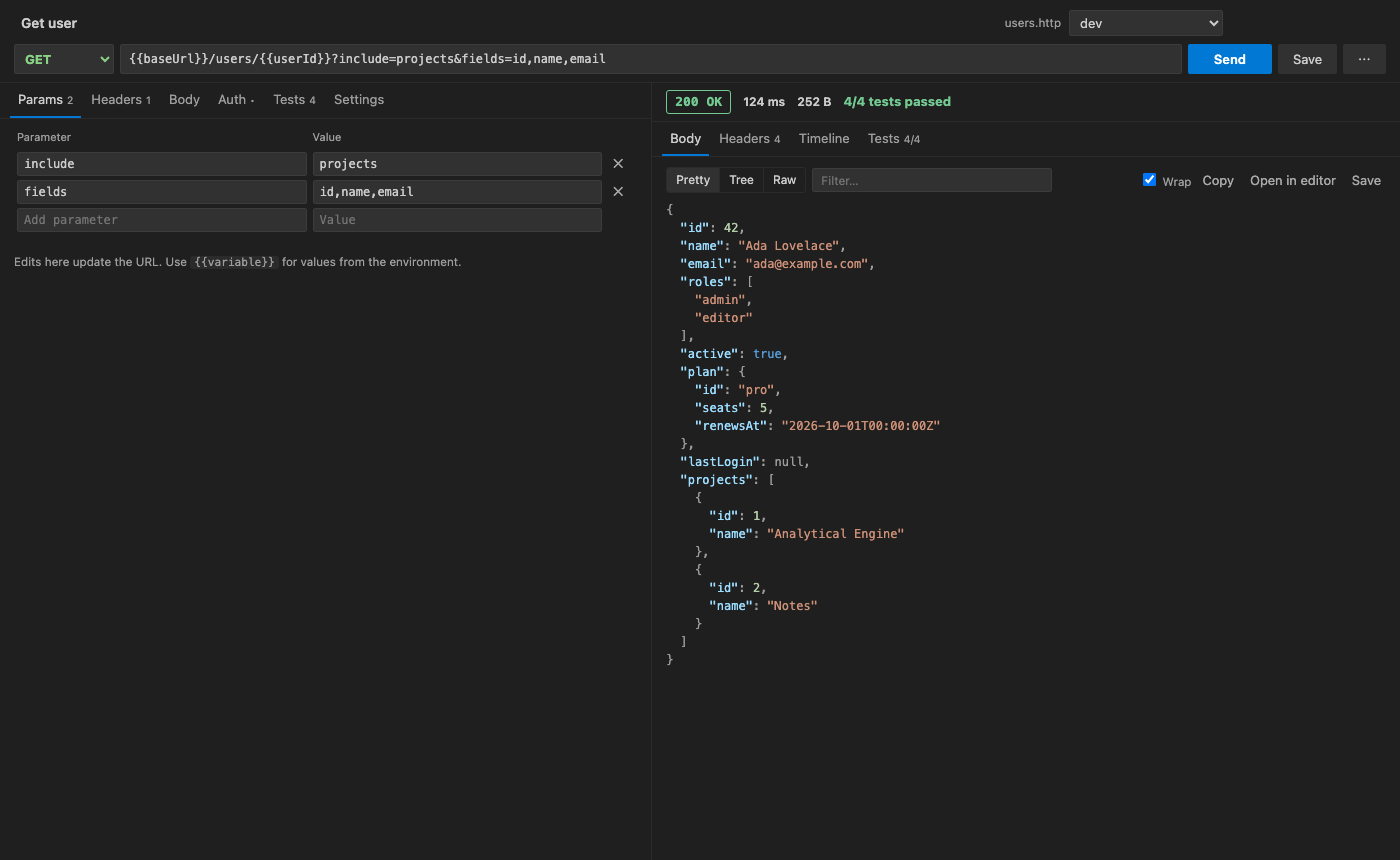The width and height of the screenshot is (1400, 860).
Task: Edit the include parameter name field
Action: pyautogui.click(x=162, y=164)
